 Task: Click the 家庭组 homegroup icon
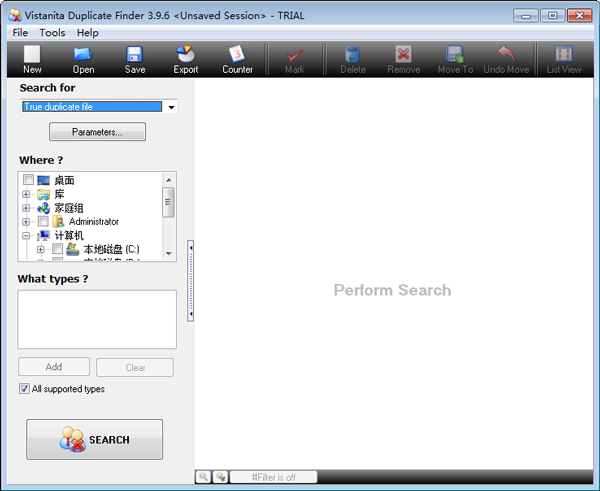(43, 208)
